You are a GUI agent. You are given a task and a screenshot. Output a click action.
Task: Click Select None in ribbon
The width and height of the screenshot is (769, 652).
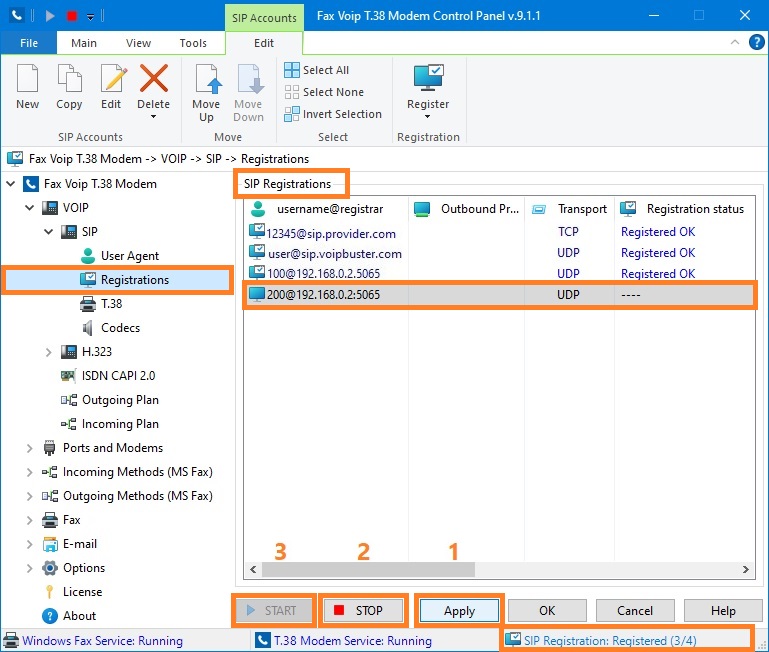click(324, 92)
